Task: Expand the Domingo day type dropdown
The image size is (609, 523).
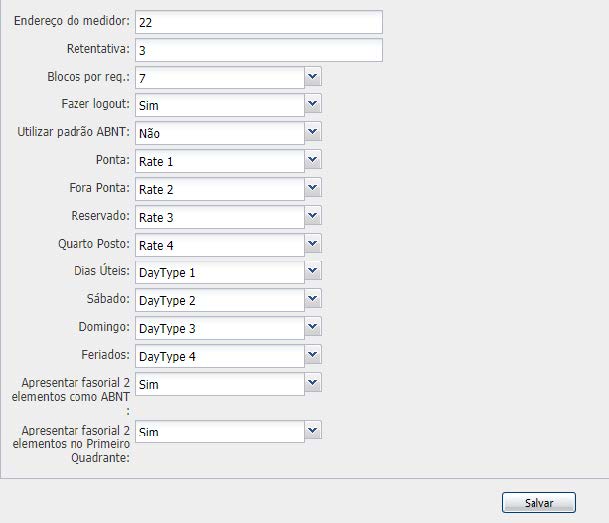Action: [313, 327]
